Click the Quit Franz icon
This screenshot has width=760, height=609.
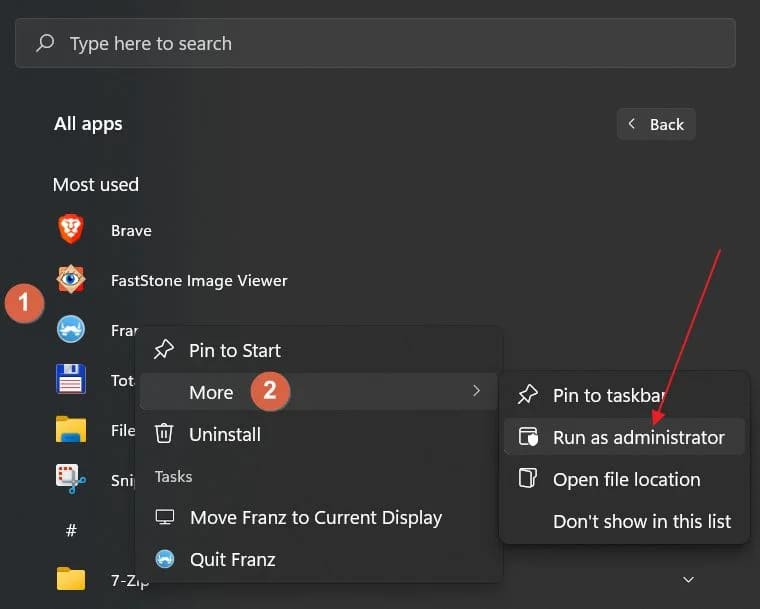coord(165,559)
